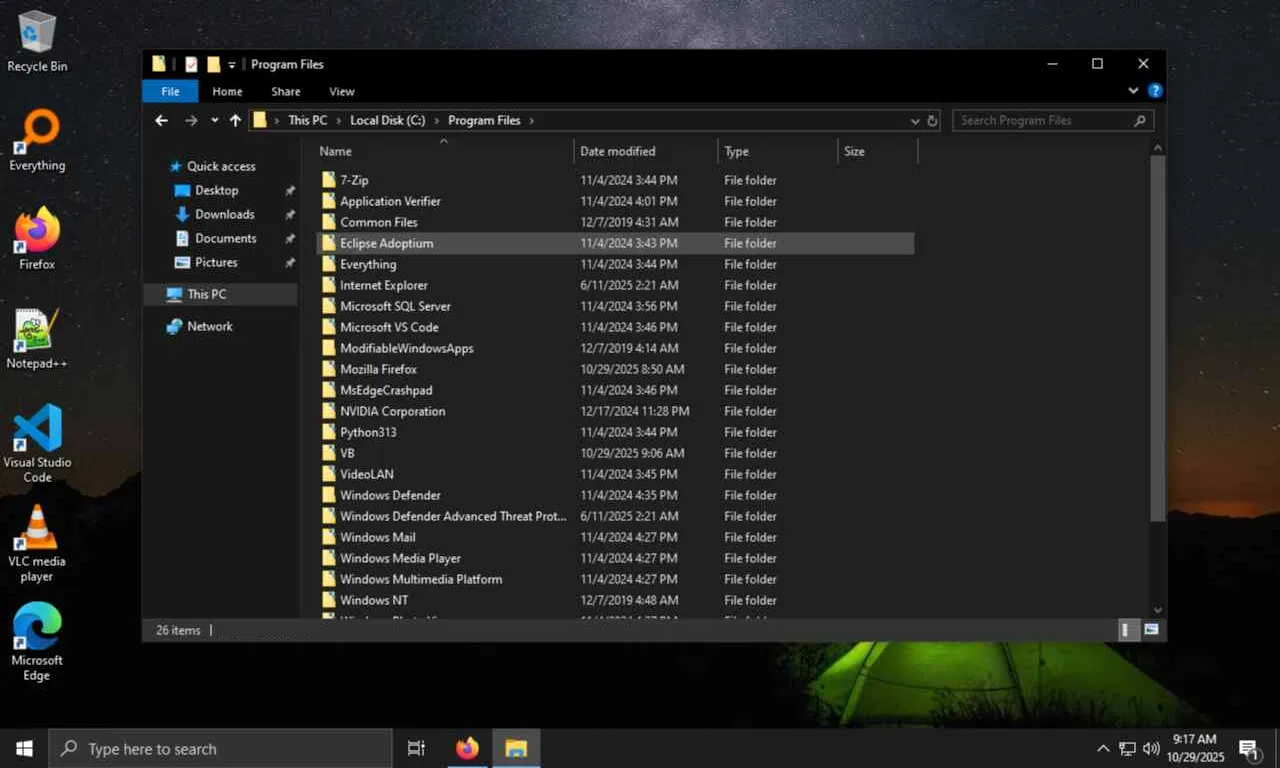Viewport: 1280px width, 768px height.
Task: Expand the chevron after This PC breadcrumb
Action: tap(338, 120)
